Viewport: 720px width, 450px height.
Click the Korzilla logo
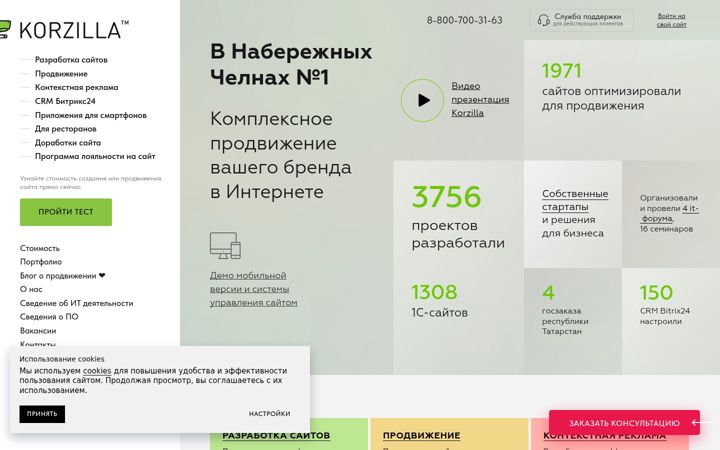(x=64, y=30)
